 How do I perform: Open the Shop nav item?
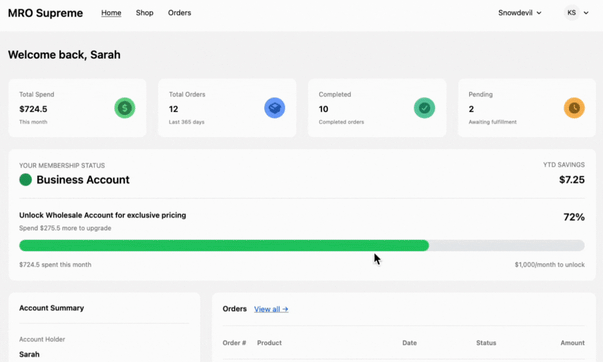145,13
